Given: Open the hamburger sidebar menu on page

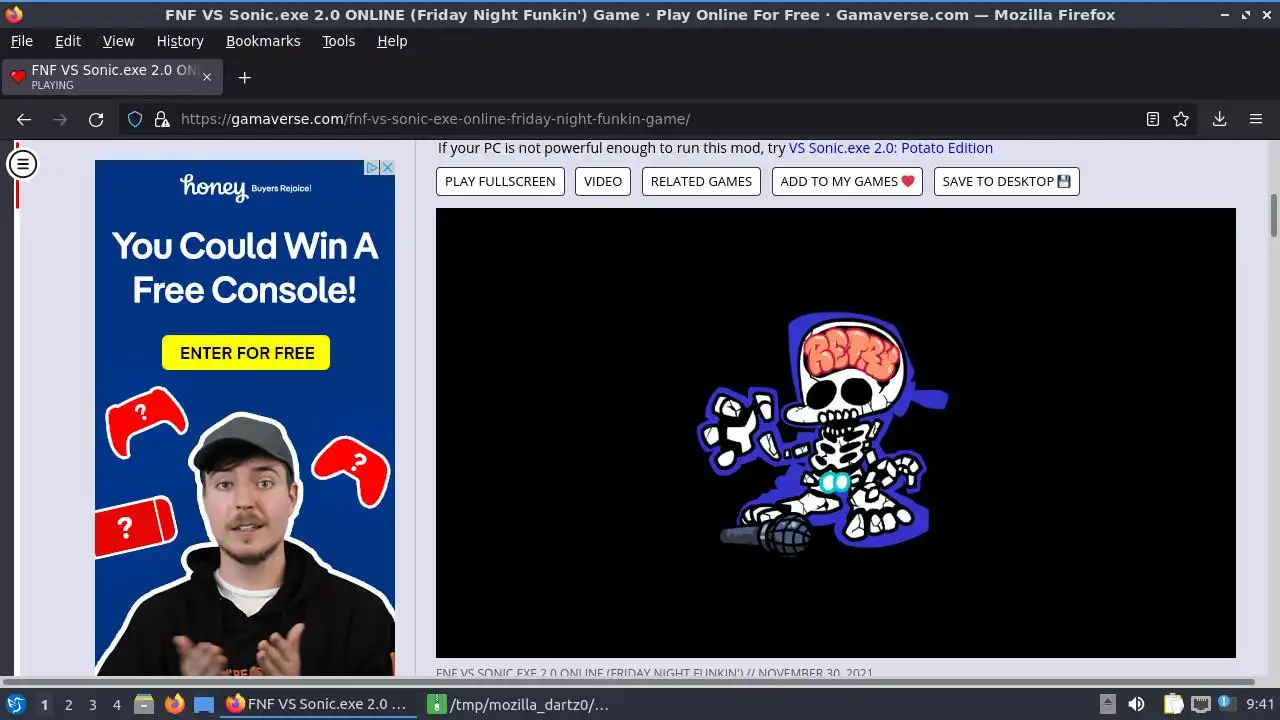Looking at the screenshot, I should (x=22, y=164).
